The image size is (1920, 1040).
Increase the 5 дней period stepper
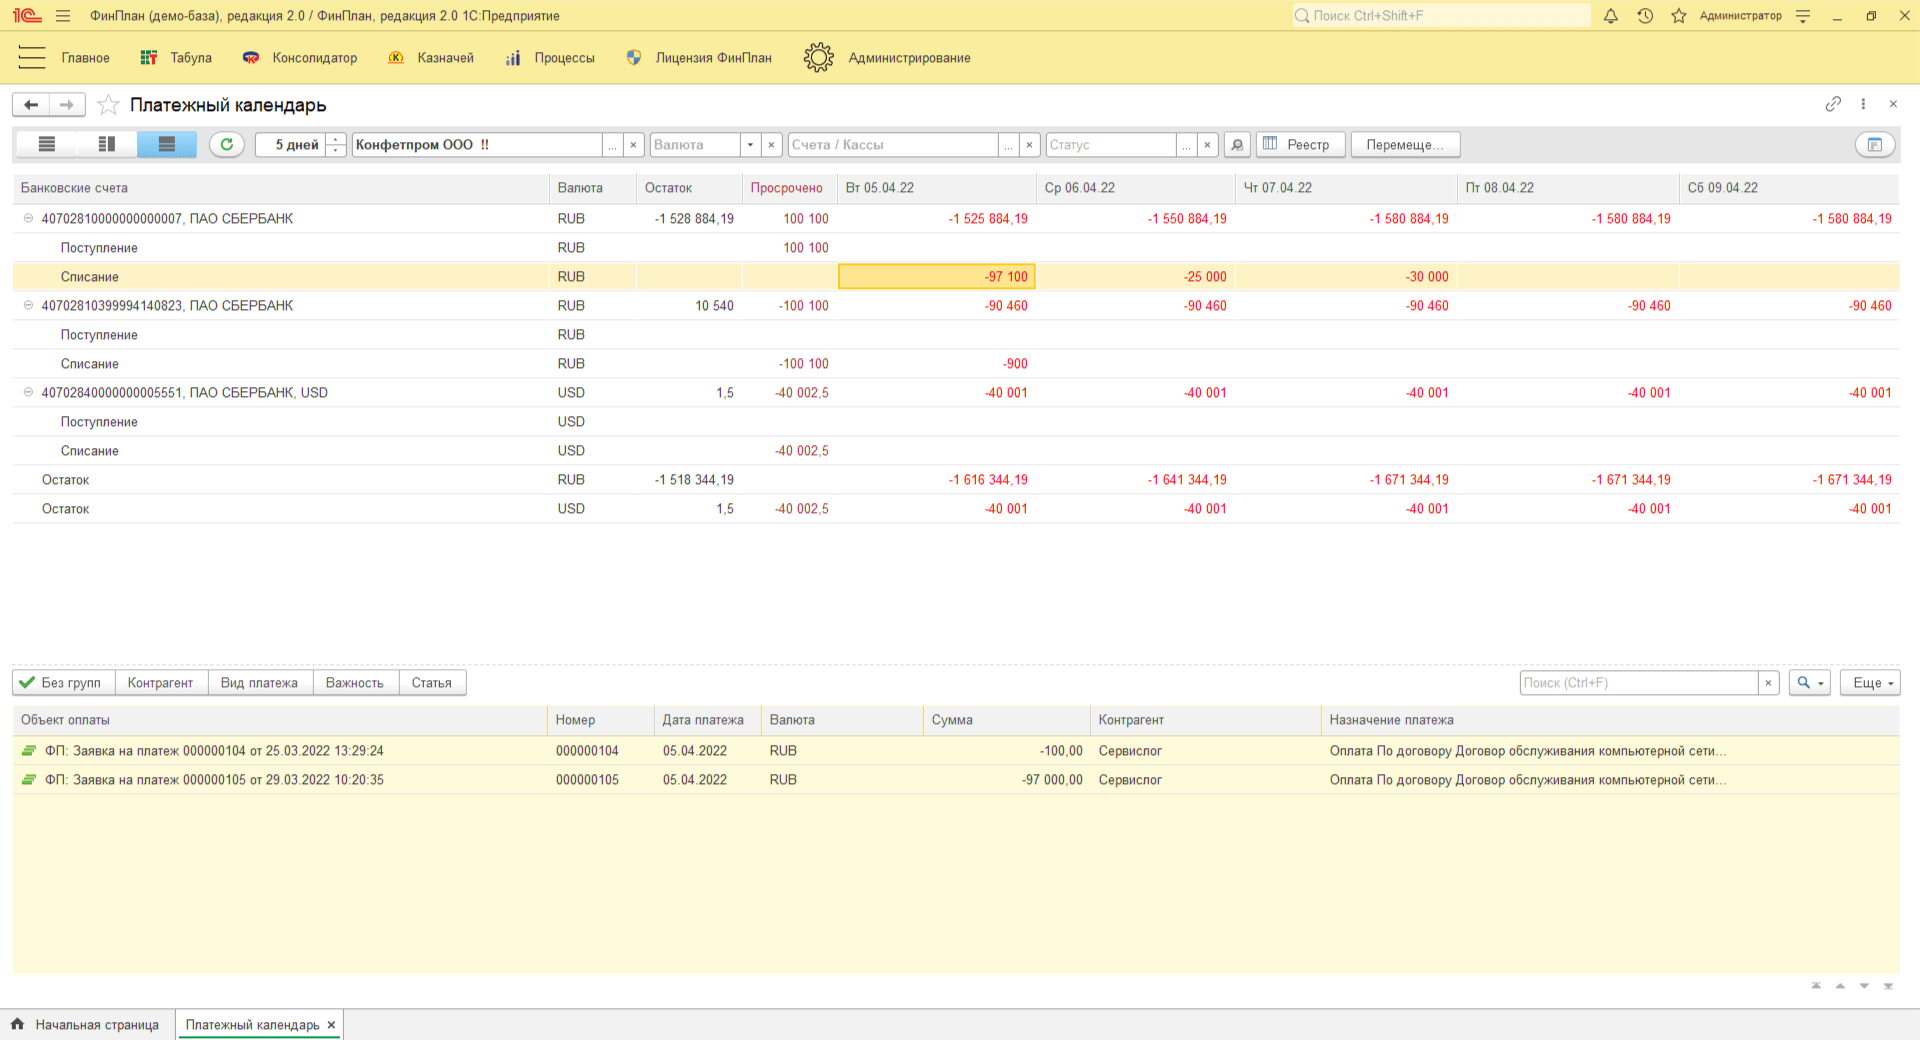click(x=336, y=139)
